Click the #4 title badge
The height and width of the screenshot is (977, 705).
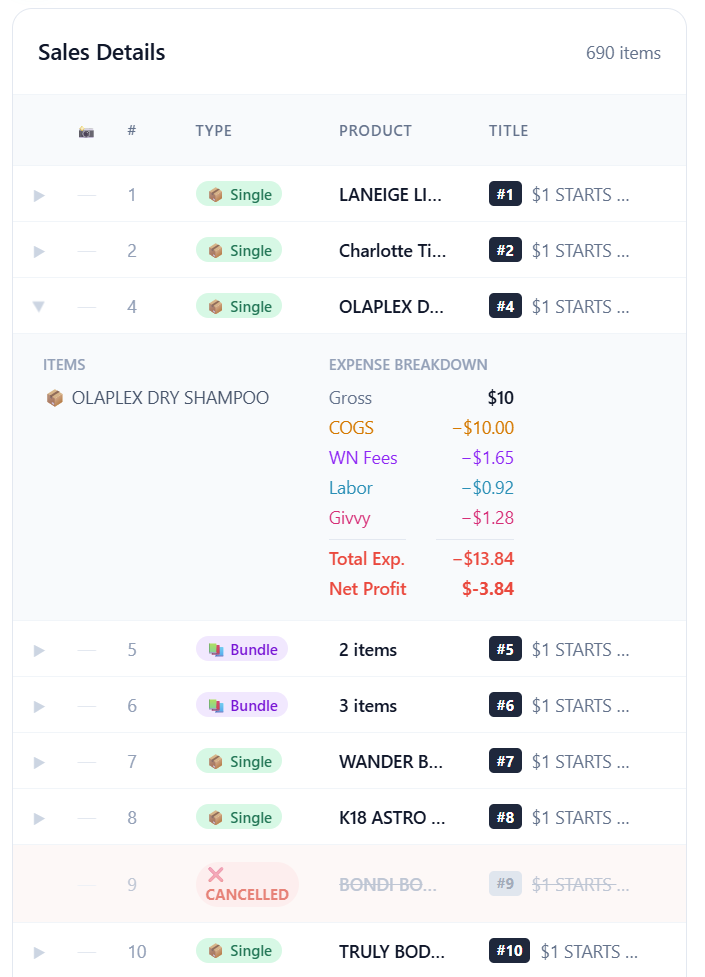(x=505, y=306)
